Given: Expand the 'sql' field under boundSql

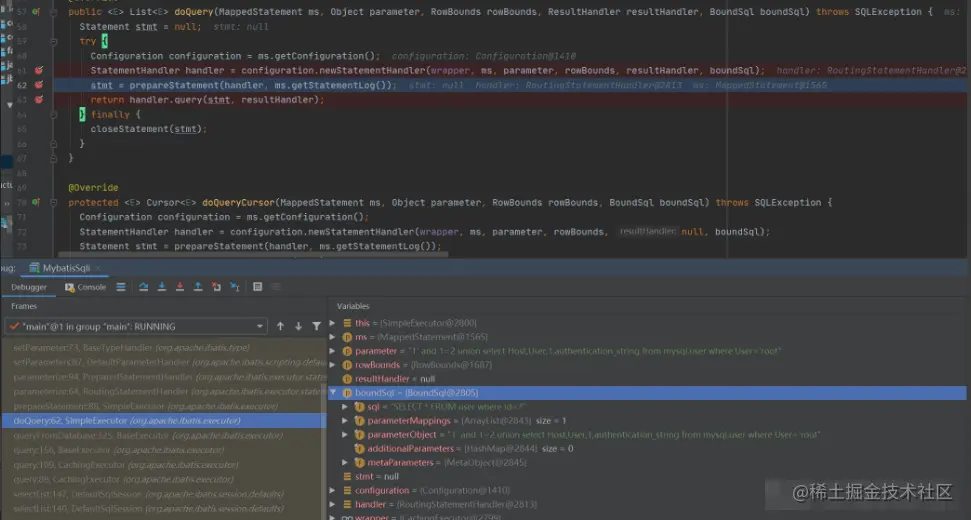Looking at the screenshot, I should click(345, 407).
